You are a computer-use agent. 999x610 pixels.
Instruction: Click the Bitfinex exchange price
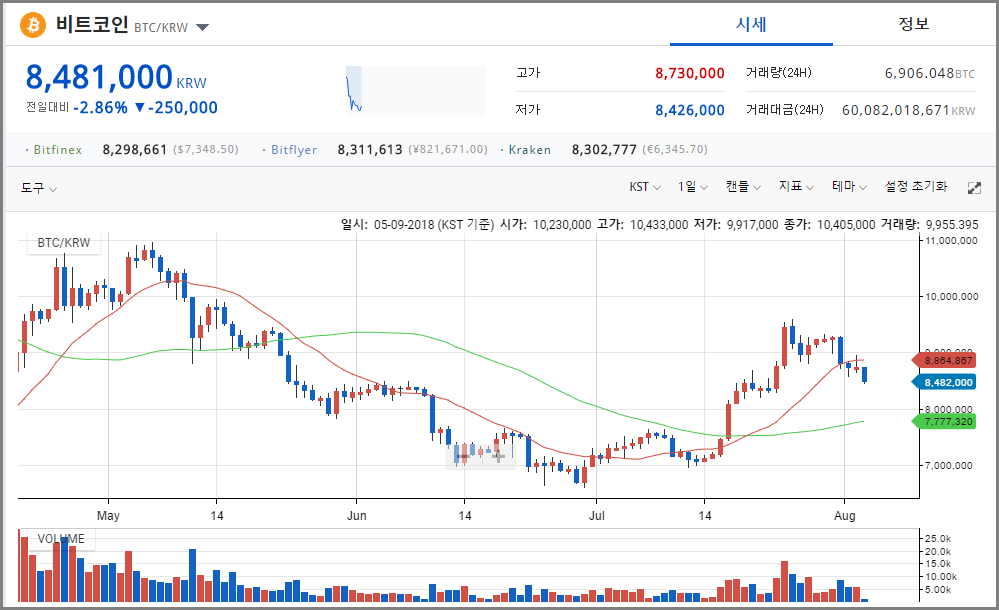pos(135,150)
